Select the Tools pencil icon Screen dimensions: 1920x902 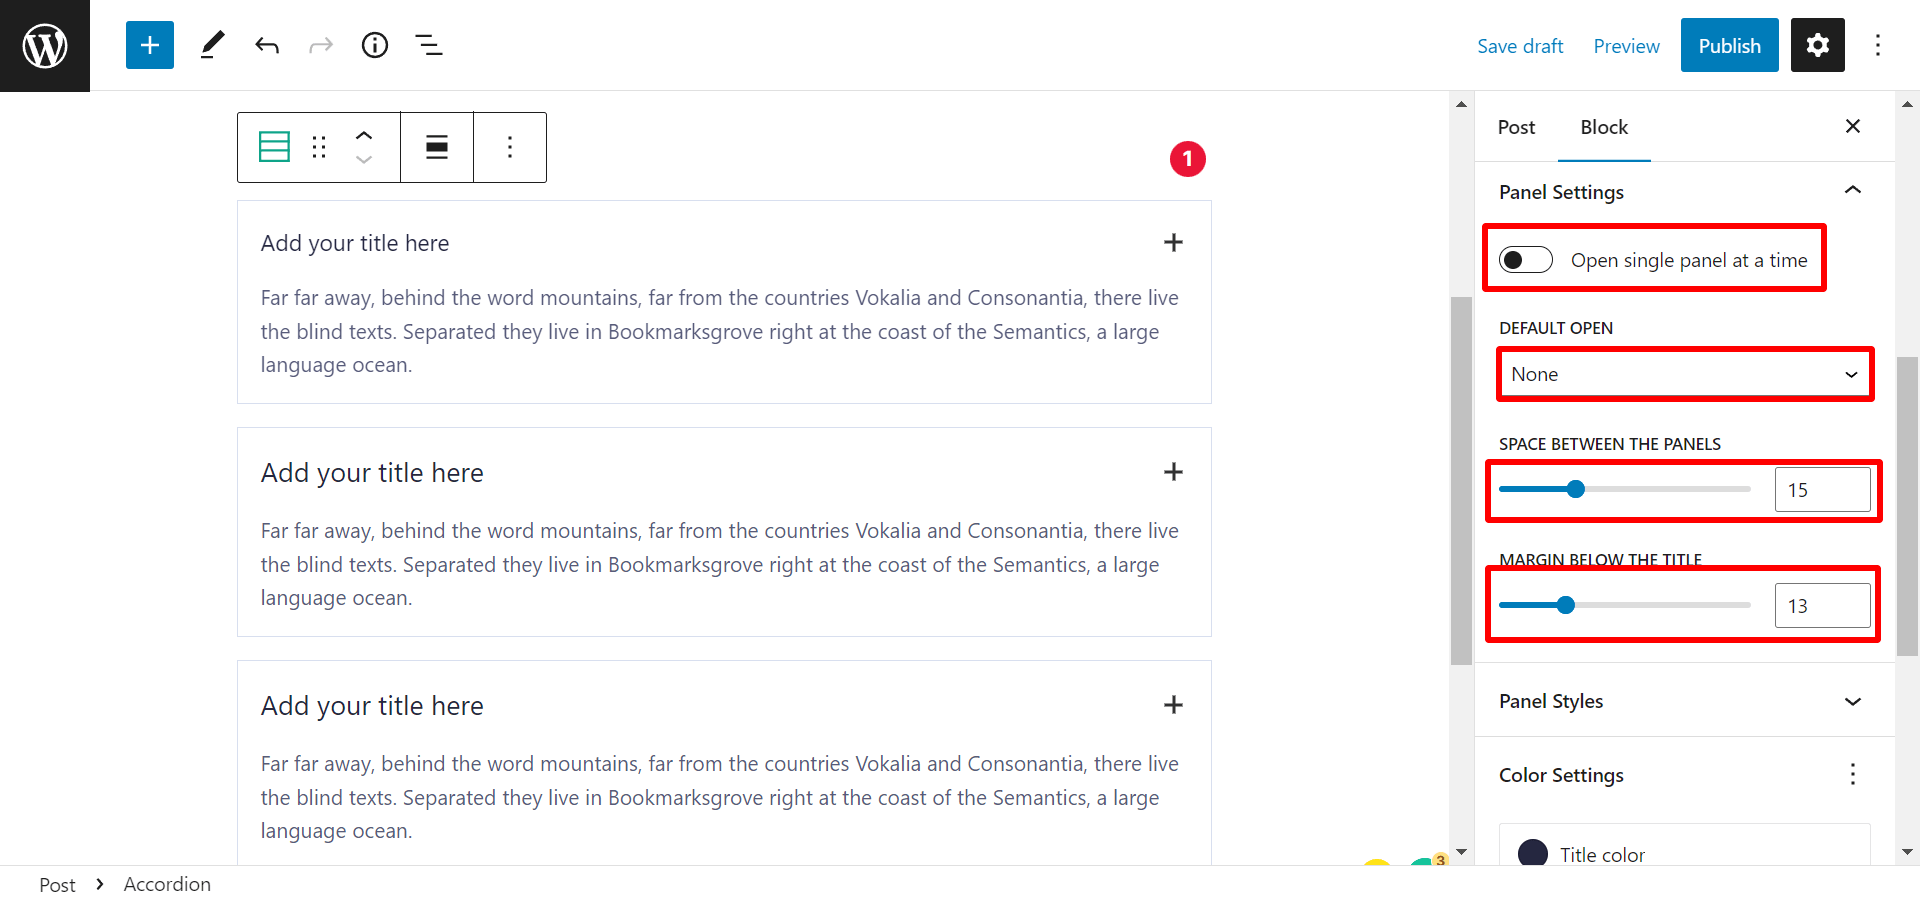212,45
